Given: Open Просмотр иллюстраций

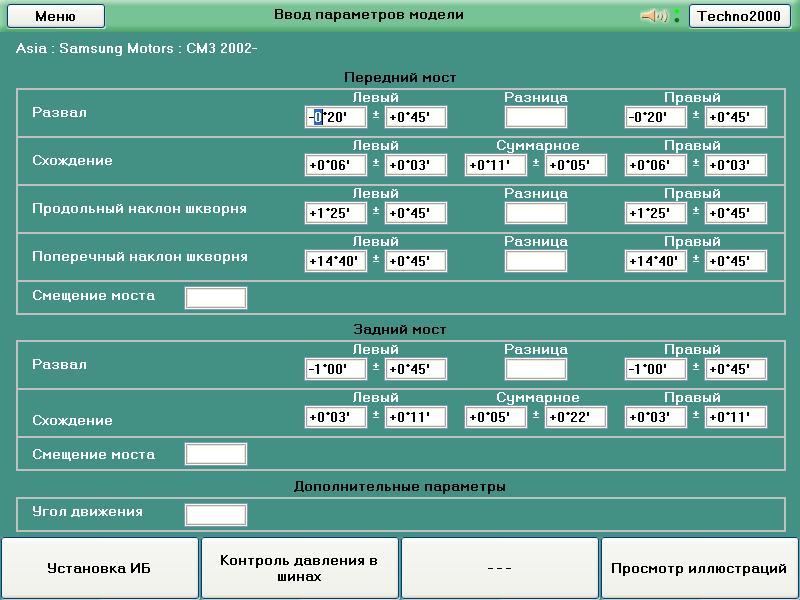Looking at the screenshot, I should (x=699, y=568).
